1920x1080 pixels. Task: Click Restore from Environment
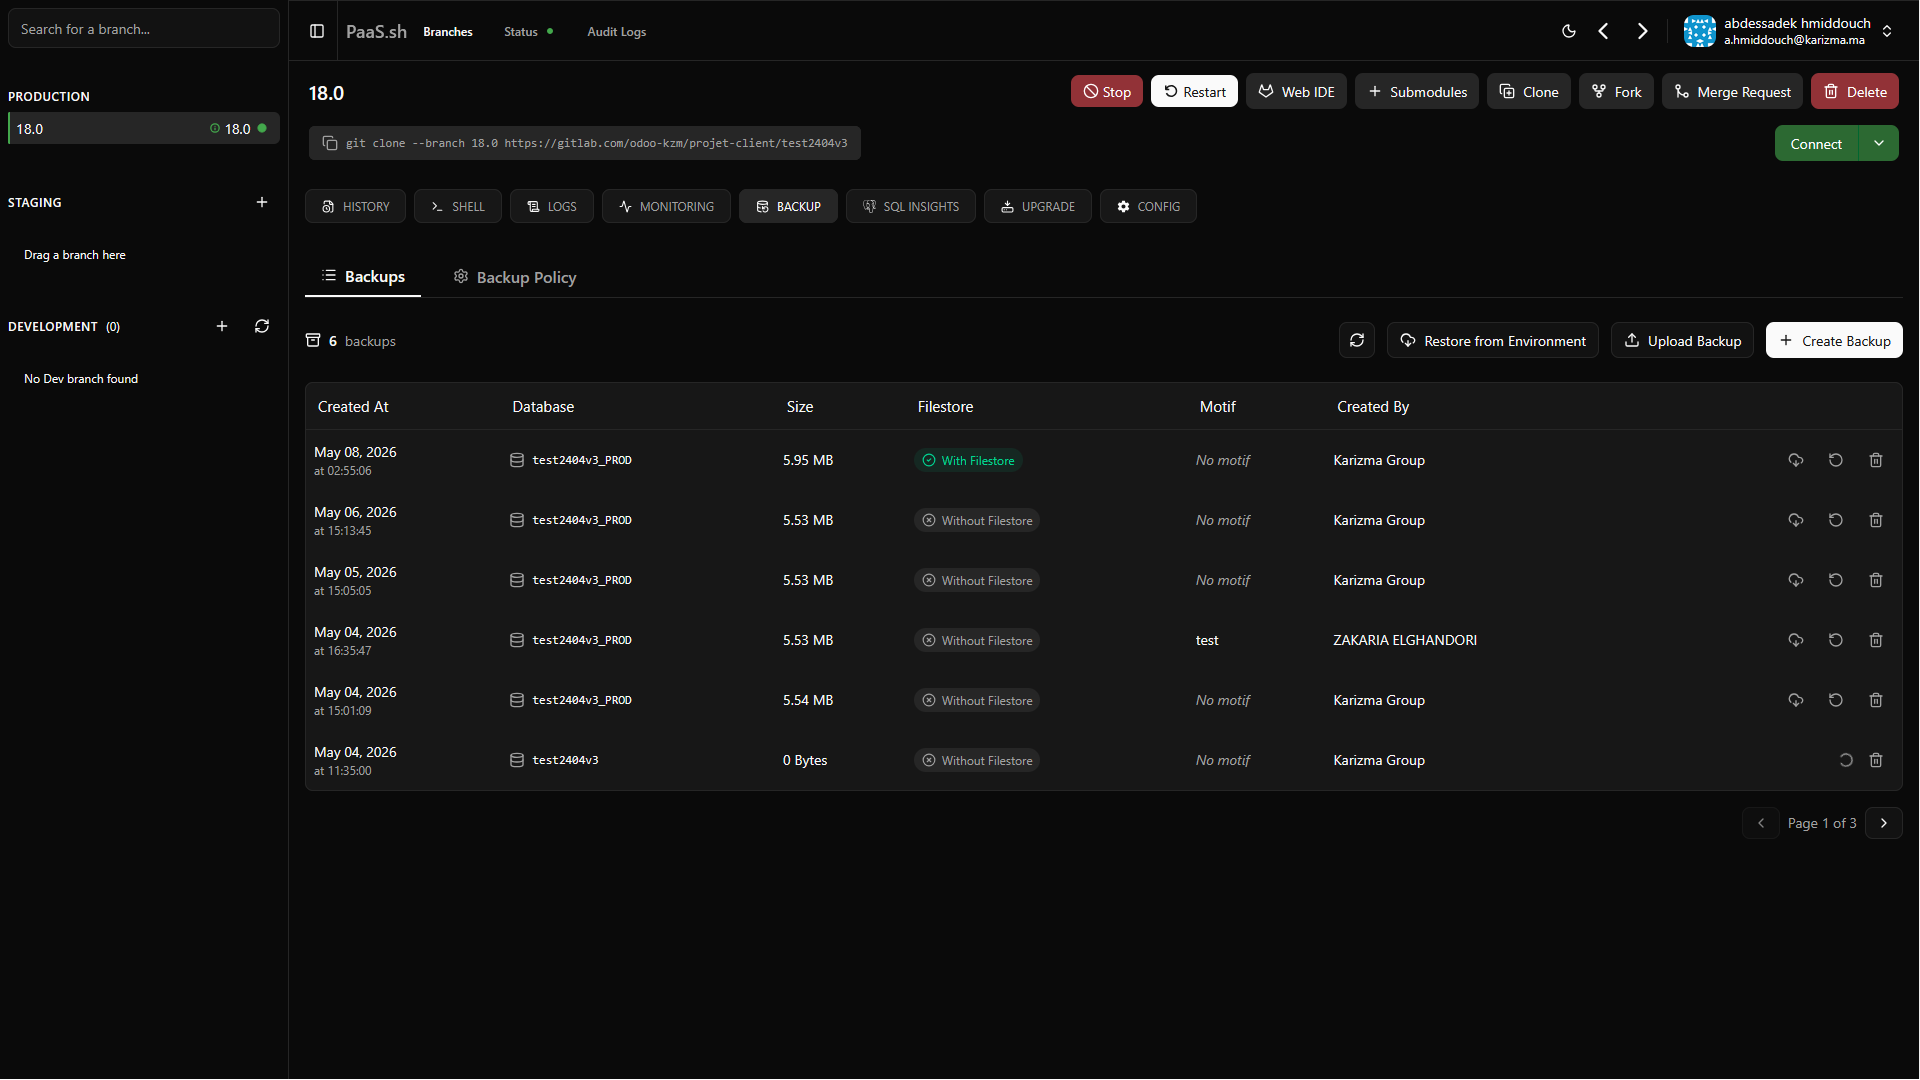[1493, 340]
